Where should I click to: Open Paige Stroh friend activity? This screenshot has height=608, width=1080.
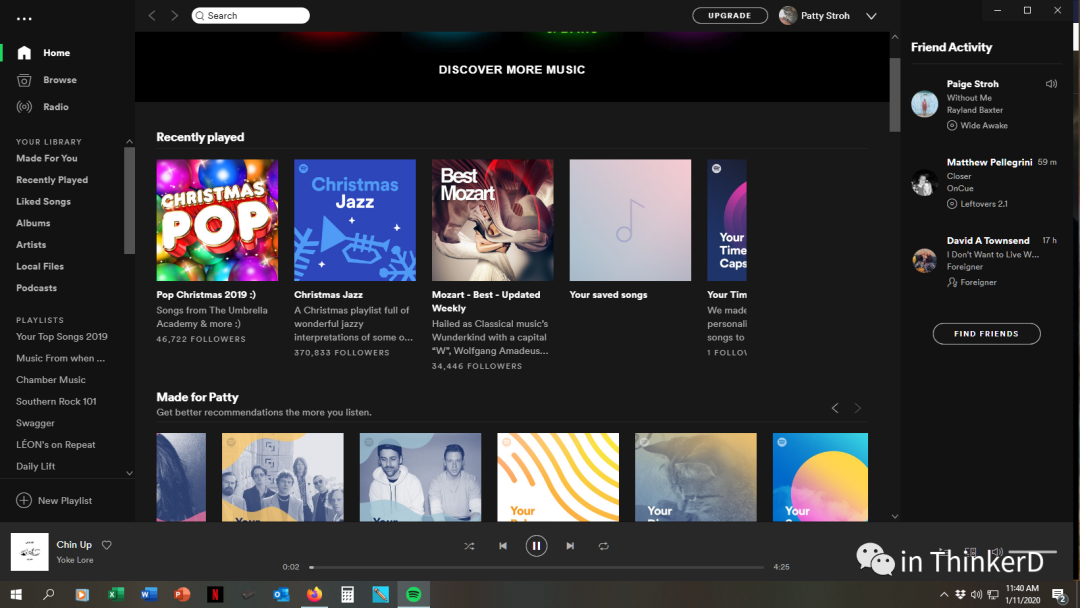[973, 84]
